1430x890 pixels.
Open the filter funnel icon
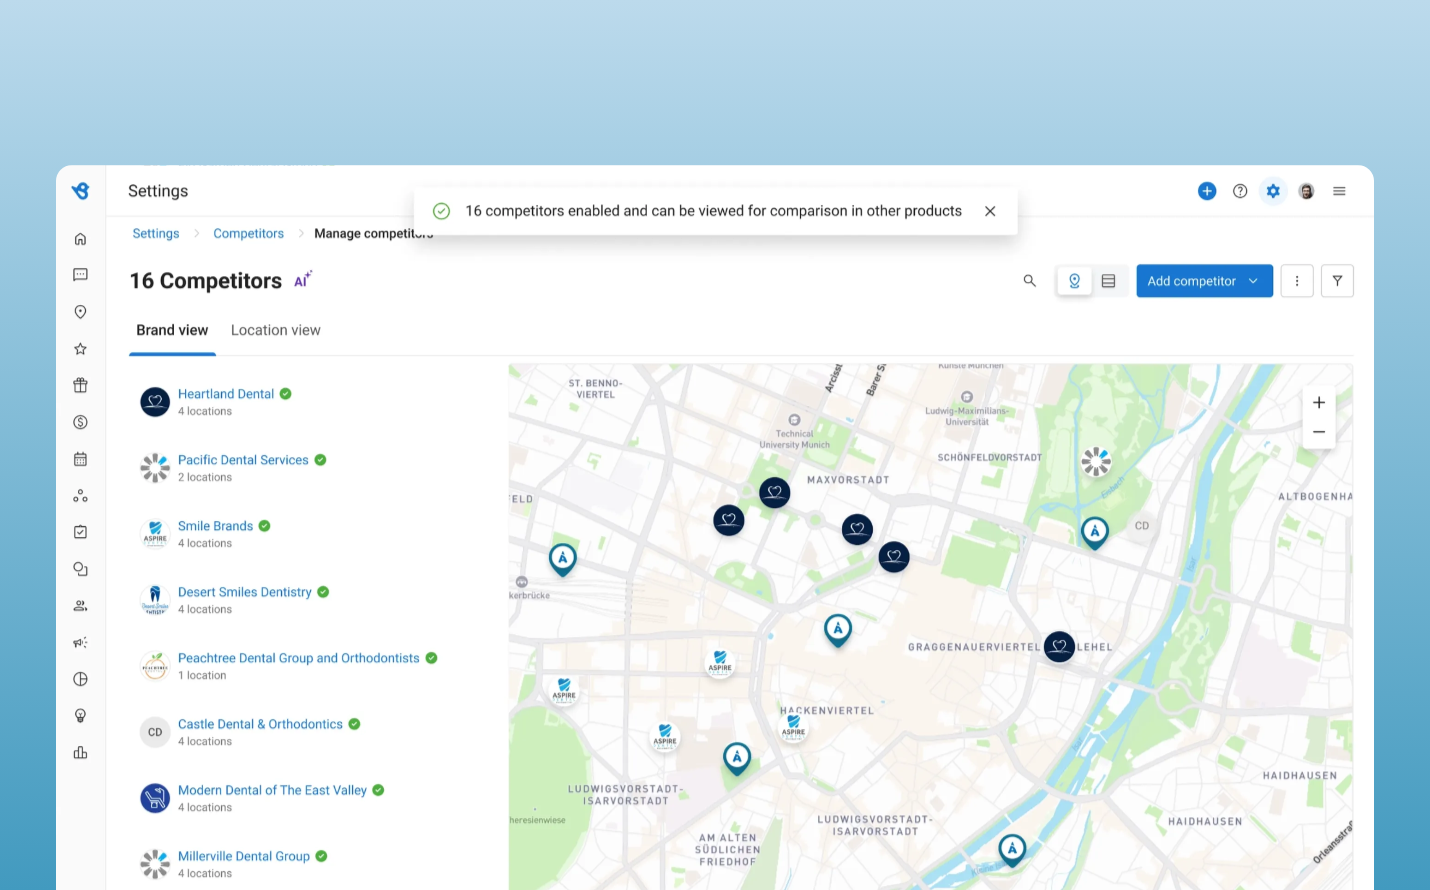(x=1337, y=281)
